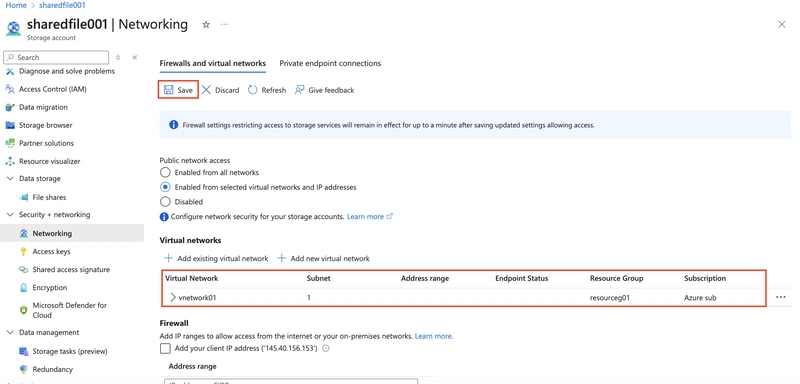Click the sidebar Search input field
This screenshot has width=800, height=384.
point(56,57)
